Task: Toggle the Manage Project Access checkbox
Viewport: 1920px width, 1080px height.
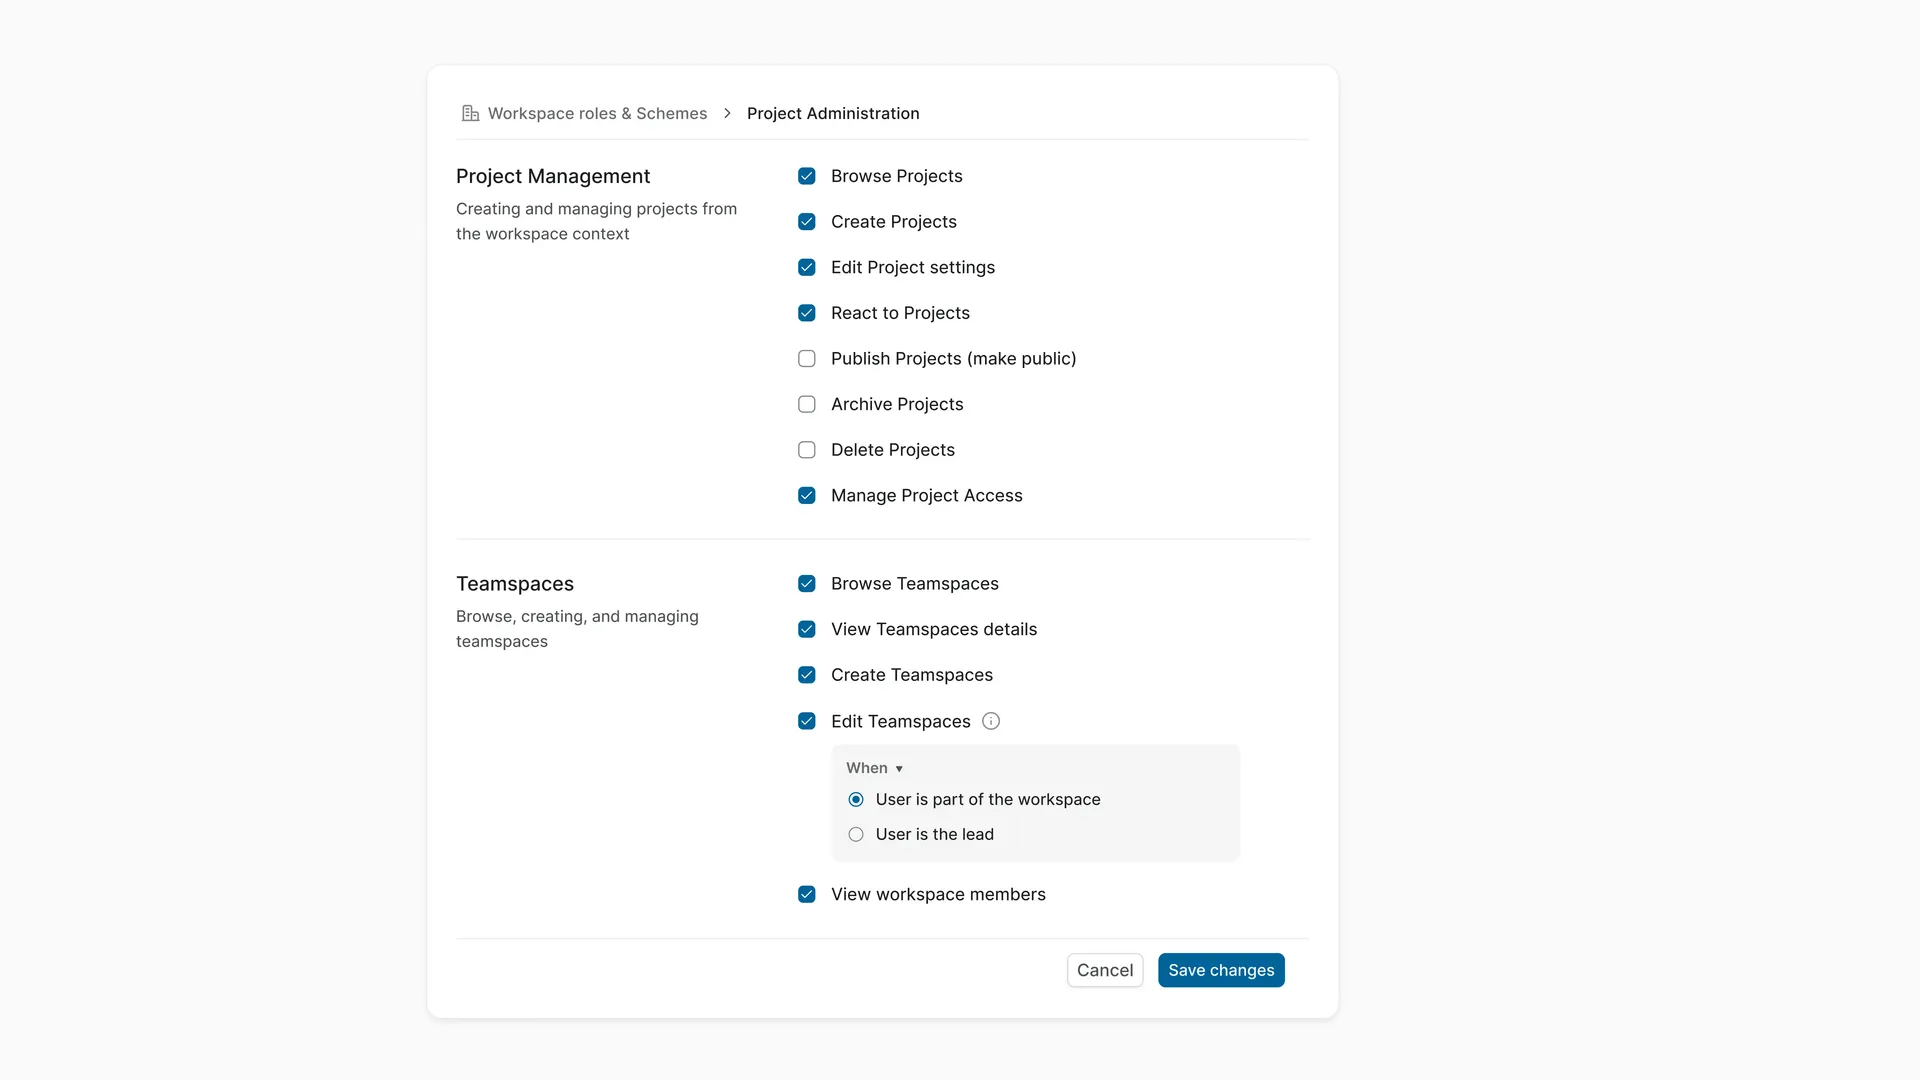Action: pos(807,495)
